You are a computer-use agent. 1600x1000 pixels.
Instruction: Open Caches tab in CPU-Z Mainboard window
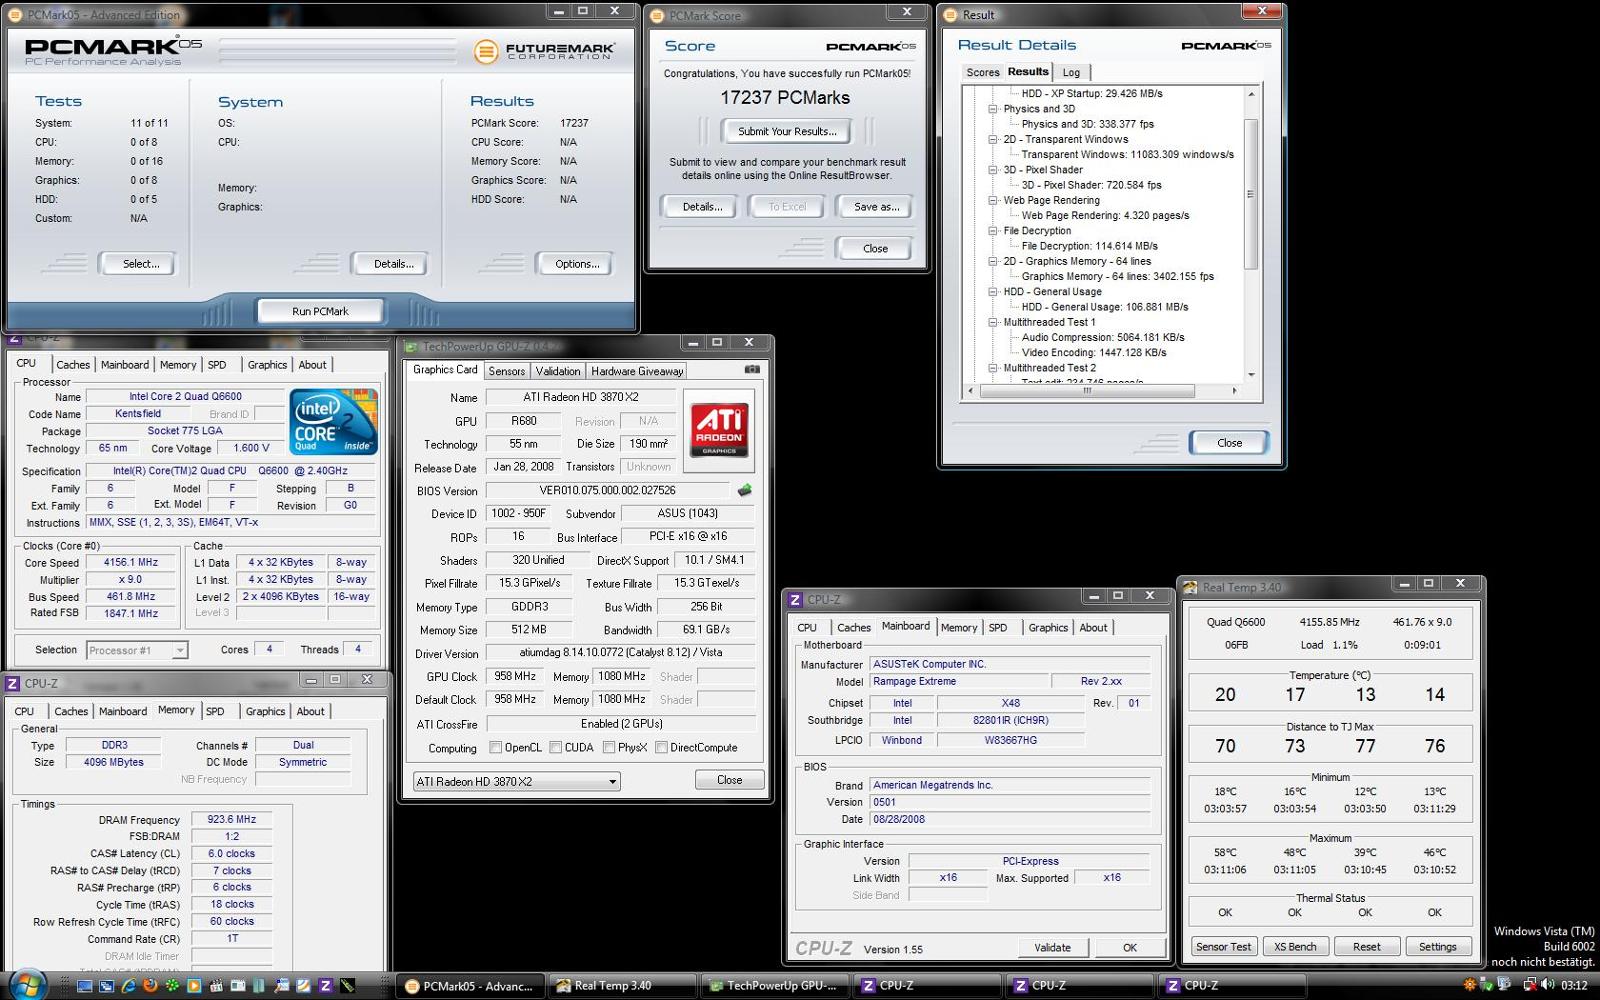(x=854, y=627)
